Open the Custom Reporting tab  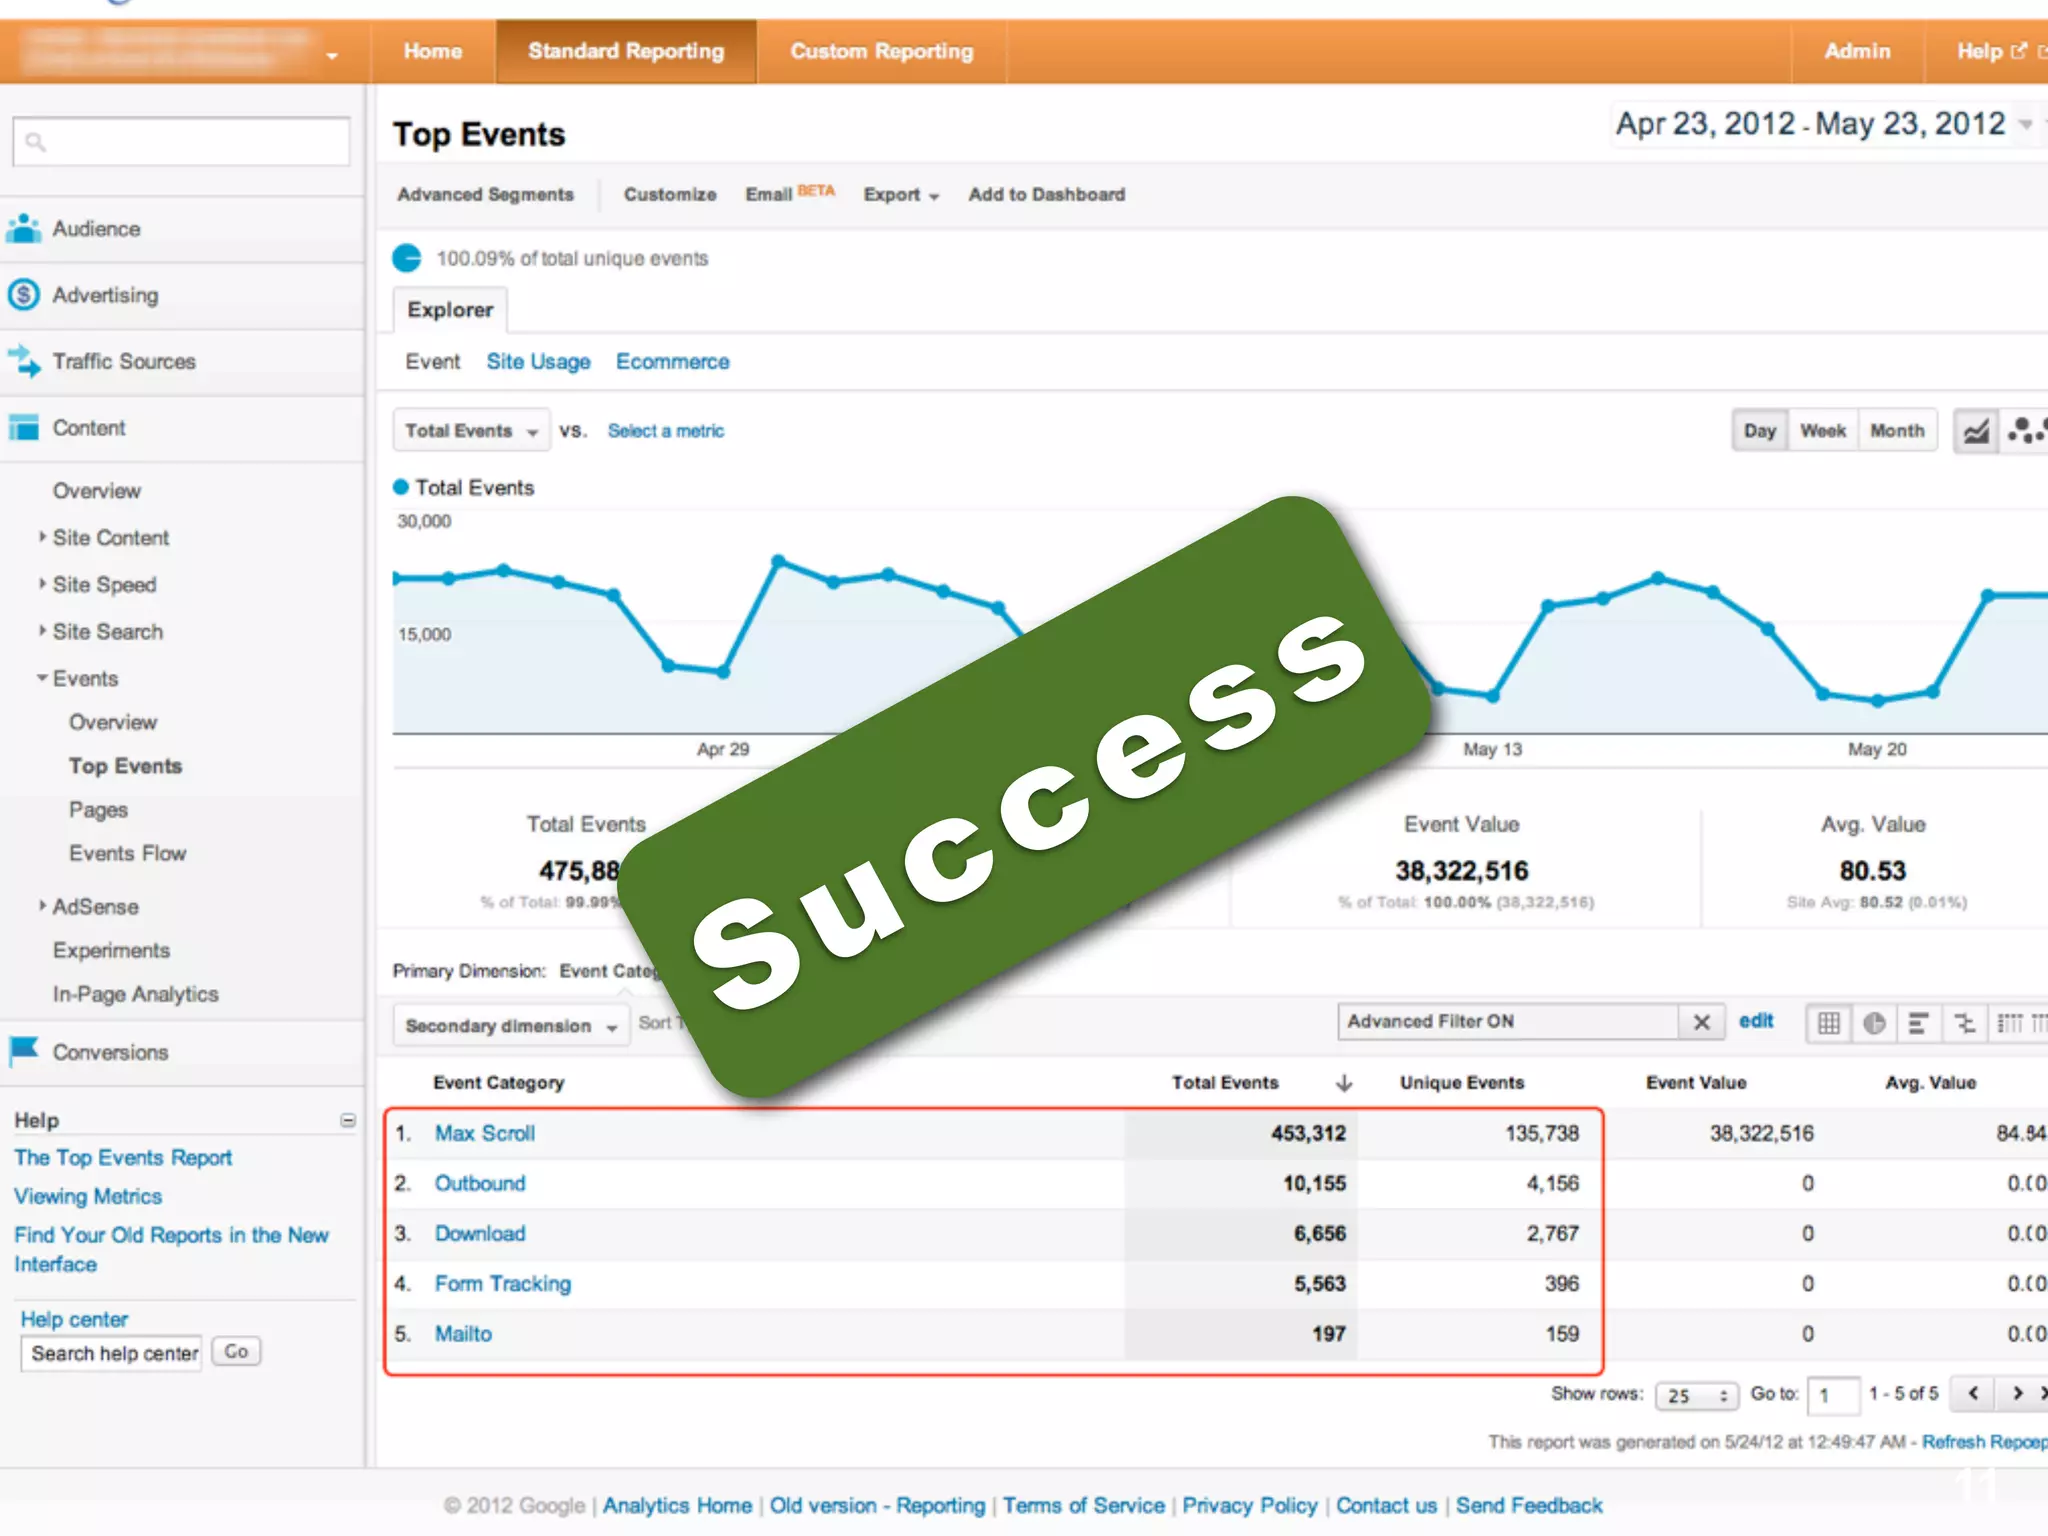tap(881, 51)
